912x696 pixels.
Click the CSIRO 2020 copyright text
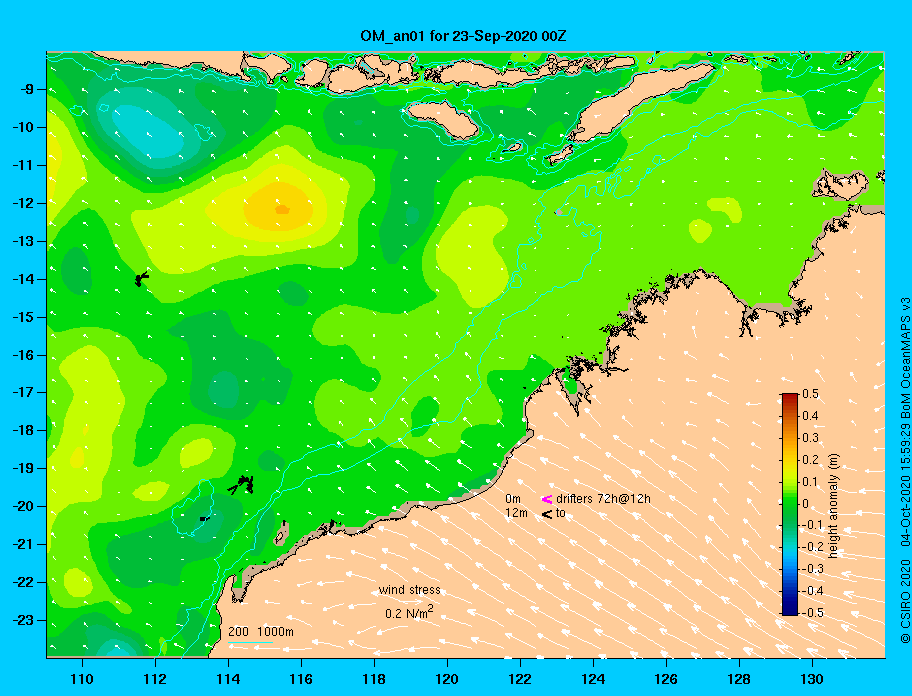[x=905, y=469]
